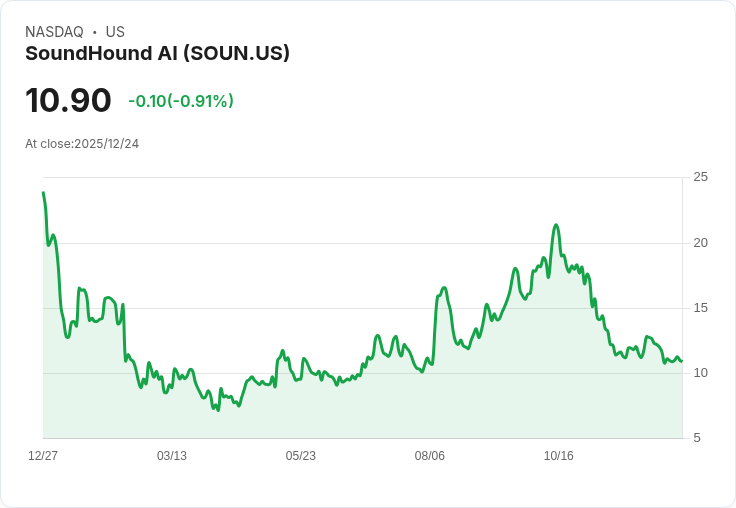
Task: Click the 05/23 date axis label
Action: [x=300, y=456]
